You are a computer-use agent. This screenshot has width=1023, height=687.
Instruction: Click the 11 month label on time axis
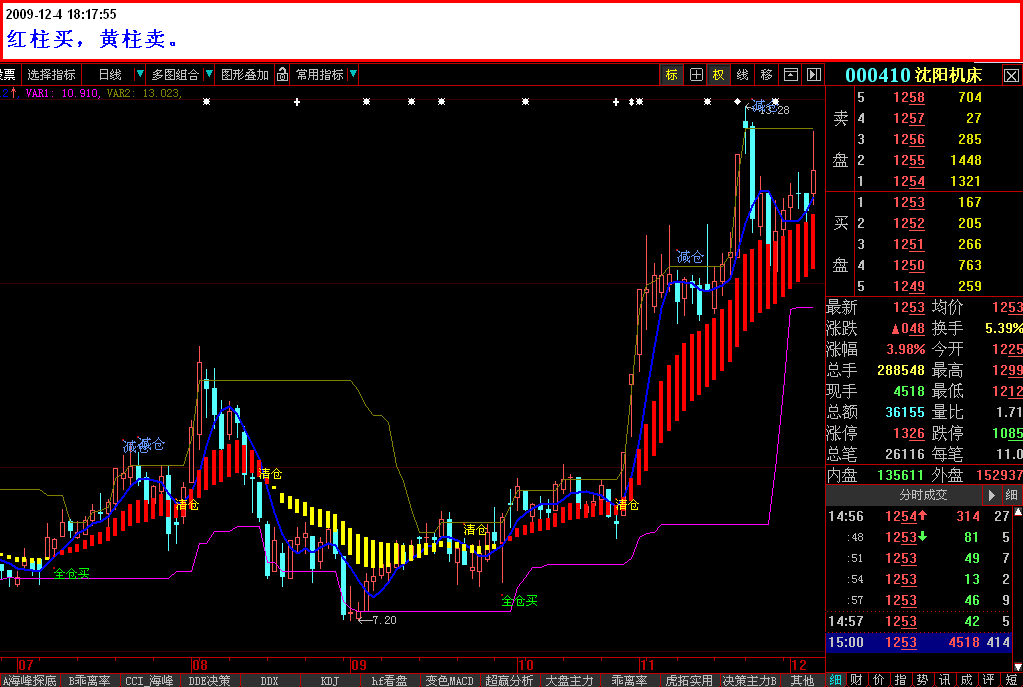tap(647, 665)
